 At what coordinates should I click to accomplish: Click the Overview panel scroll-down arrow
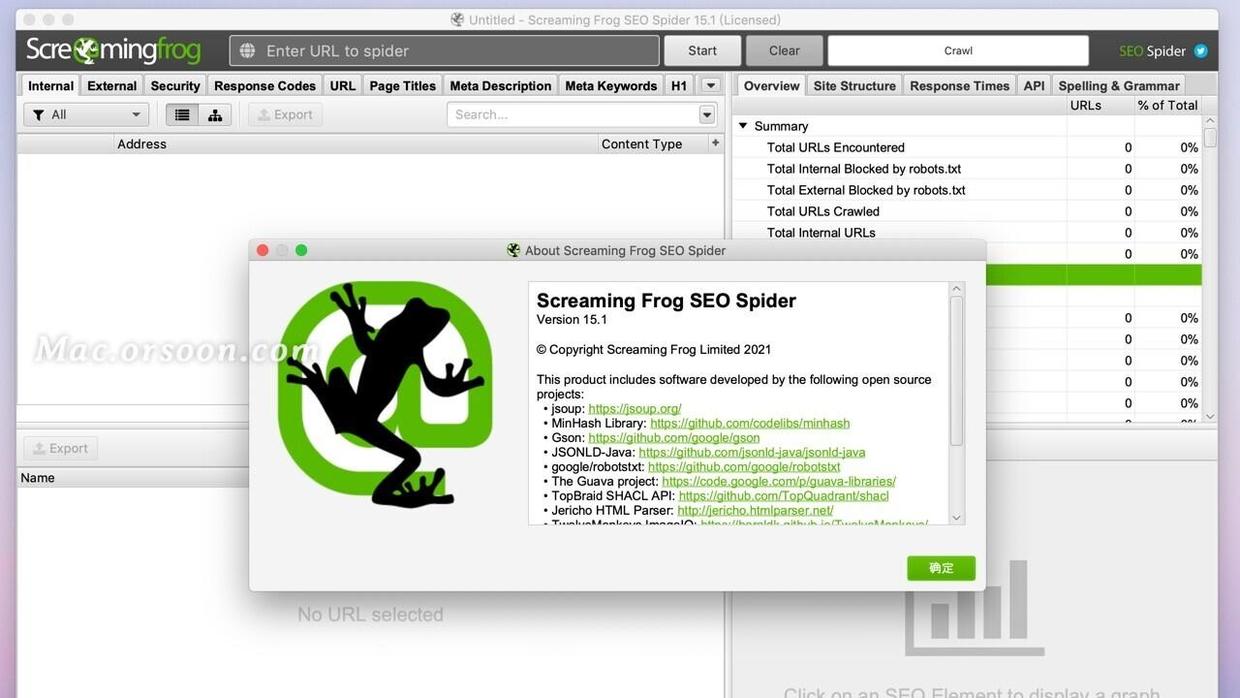coord(1210,416)
